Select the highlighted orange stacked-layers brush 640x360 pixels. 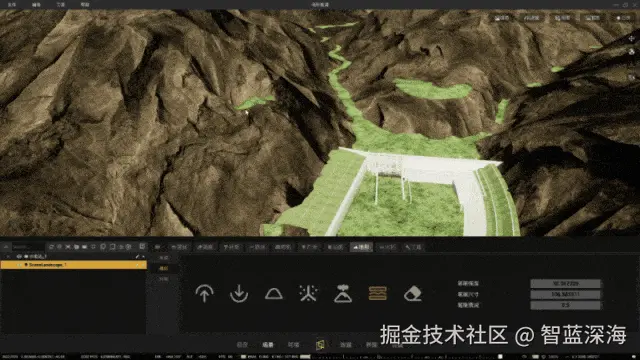pos(378,293)
